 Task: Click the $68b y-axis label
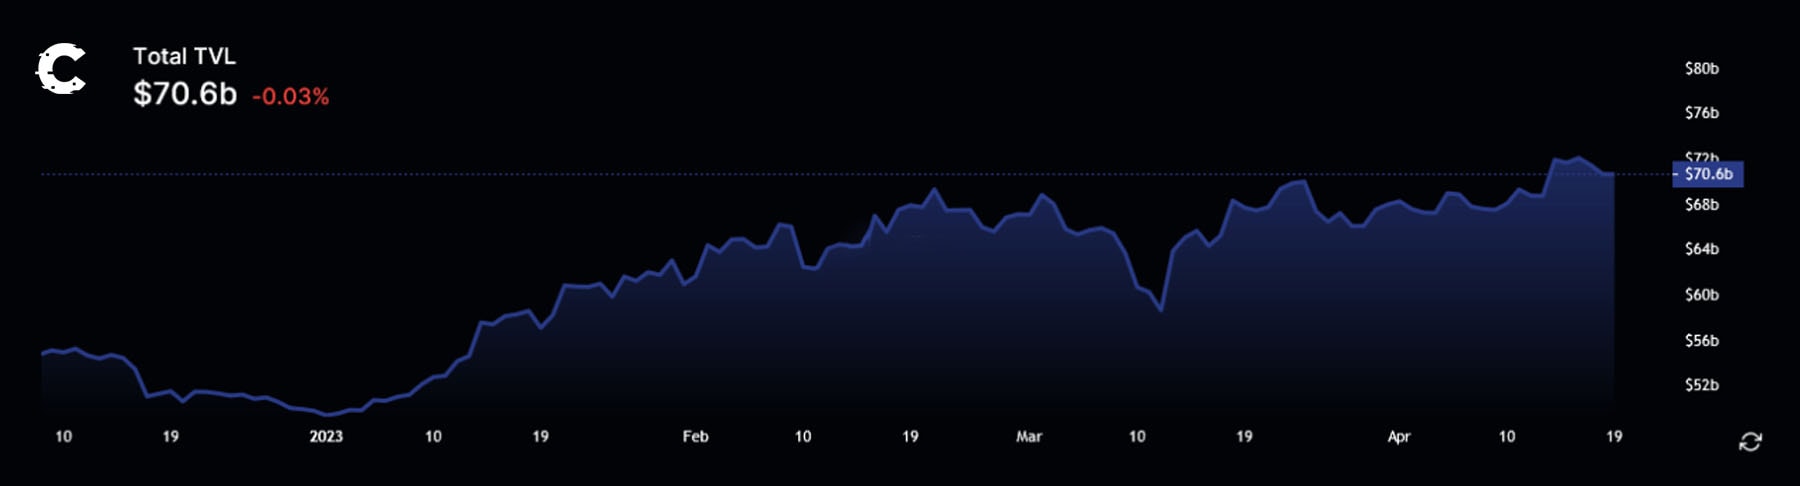point(1701,205)
